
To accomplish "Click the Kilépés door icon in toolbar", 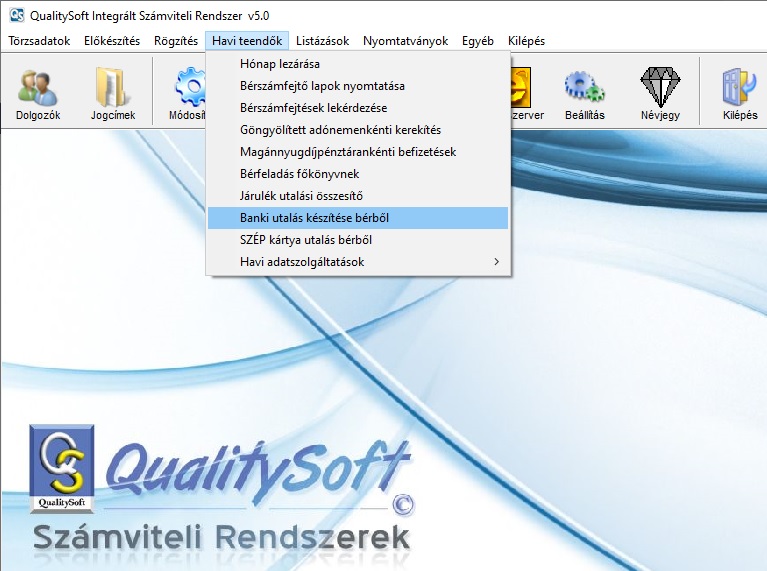I will coord(739,92).
